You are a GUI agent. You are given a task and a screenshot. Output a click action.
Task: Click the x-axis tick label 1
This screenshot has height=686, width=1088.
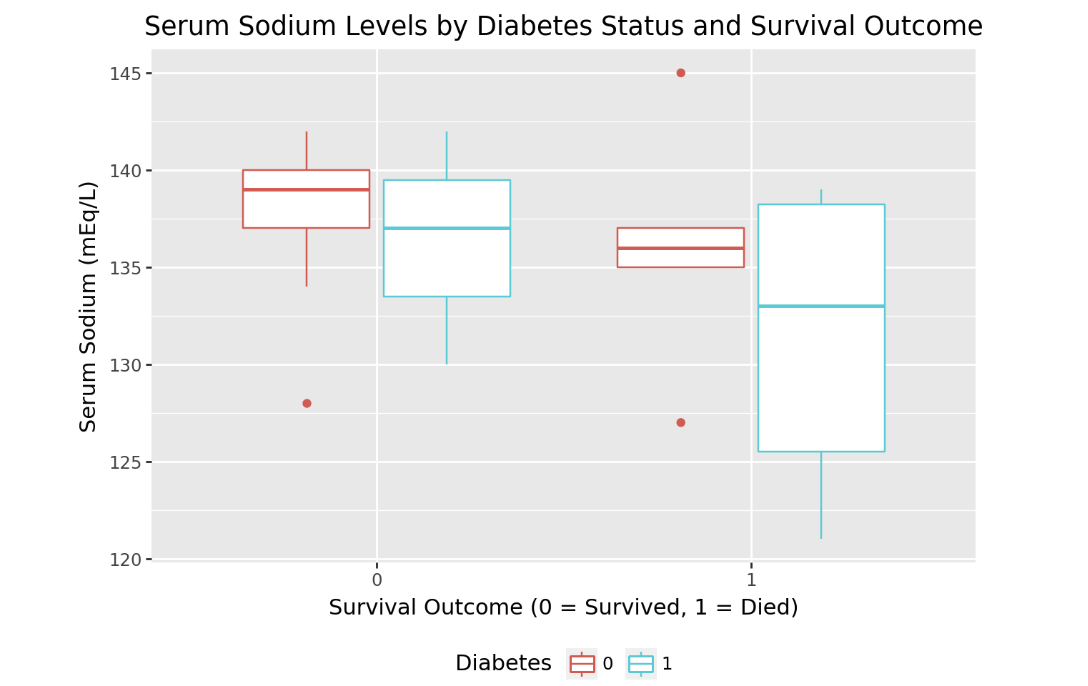(751, 580)
